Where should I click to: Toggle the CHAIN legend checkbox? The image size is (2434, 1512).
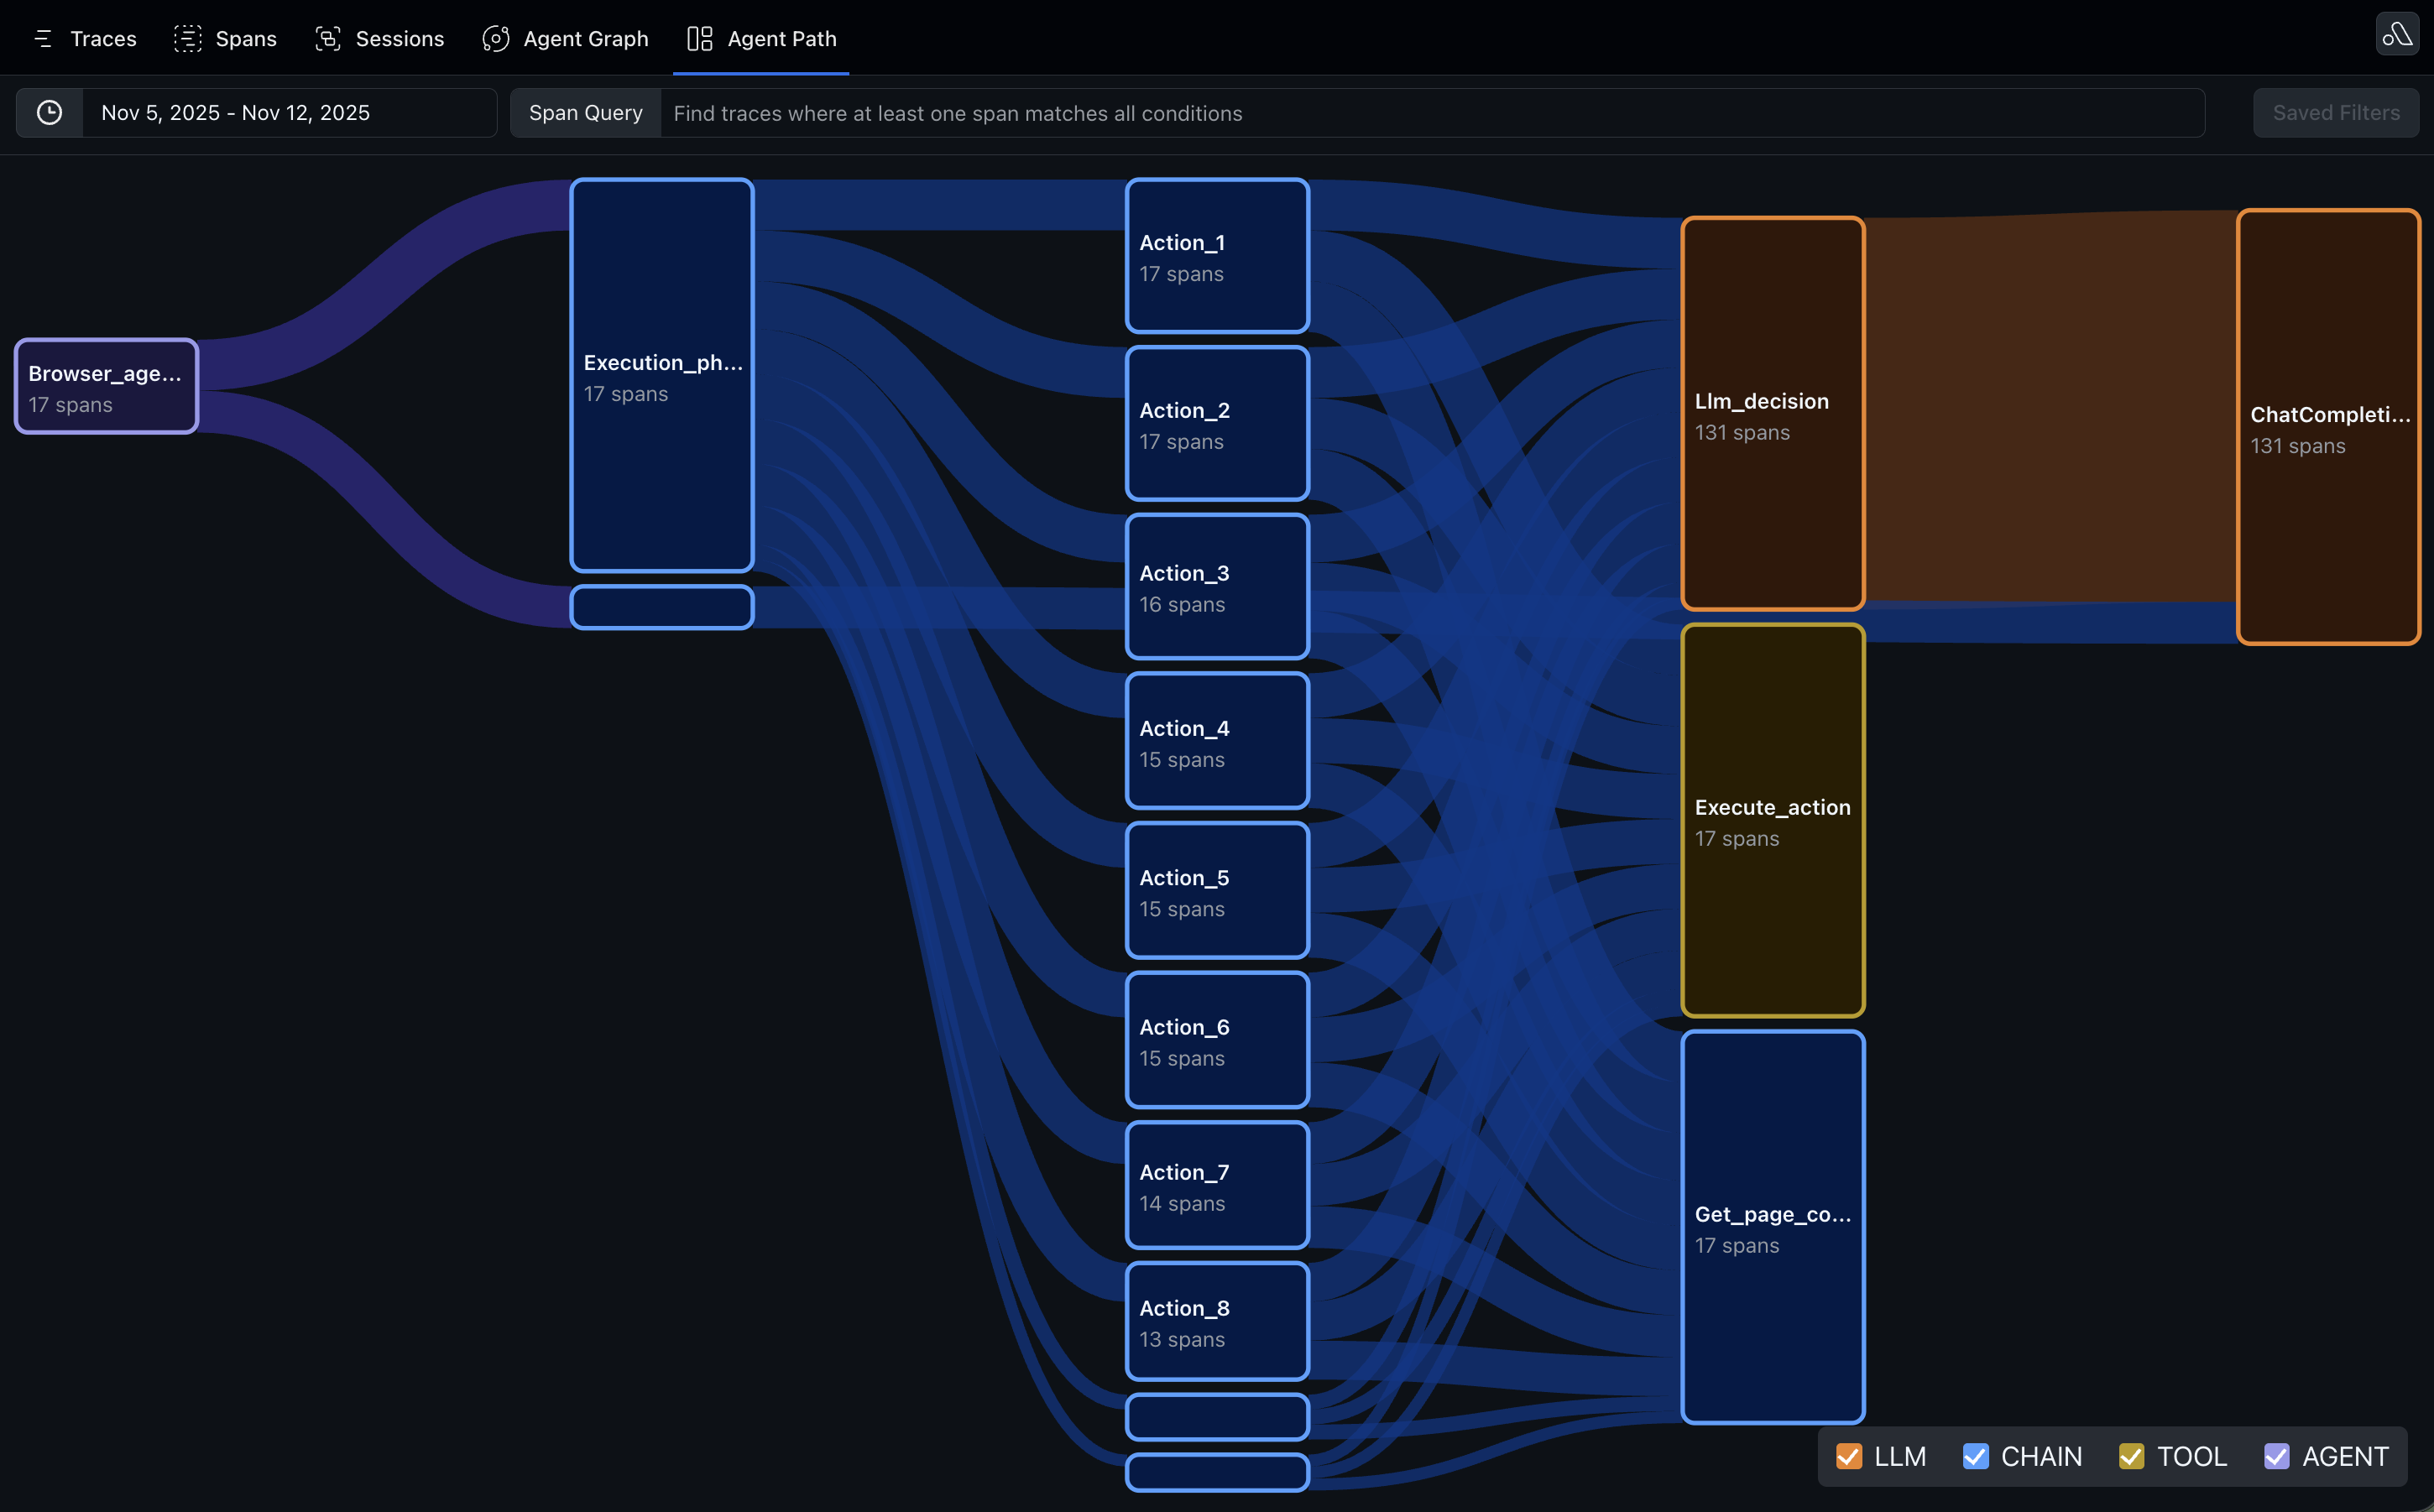[x=1975, y=1456]
